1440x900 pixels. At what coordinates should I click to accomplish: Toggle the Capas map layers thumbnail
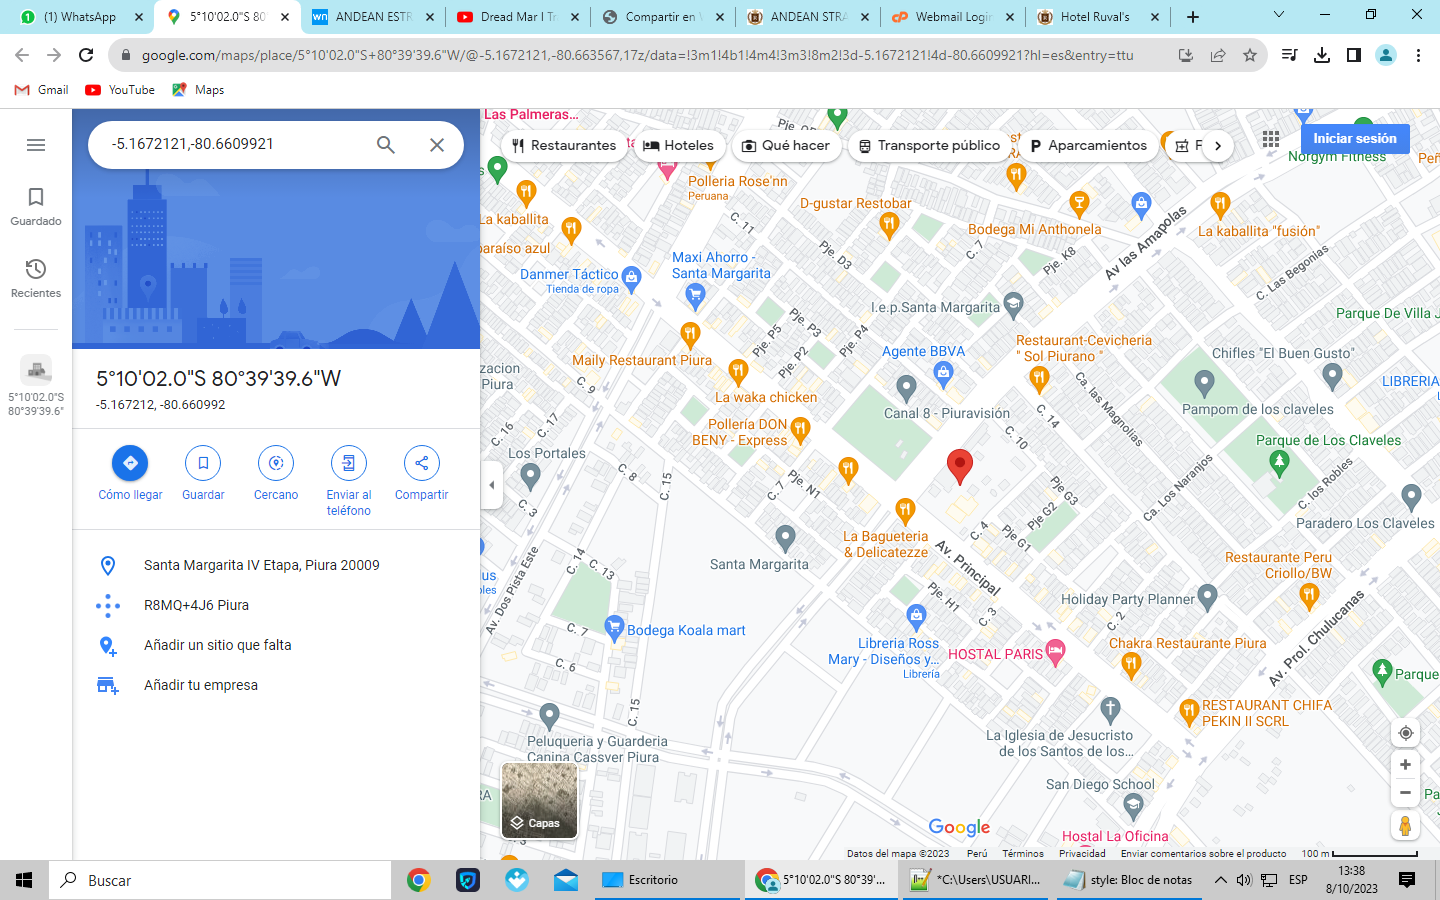(x=539, y=800)
